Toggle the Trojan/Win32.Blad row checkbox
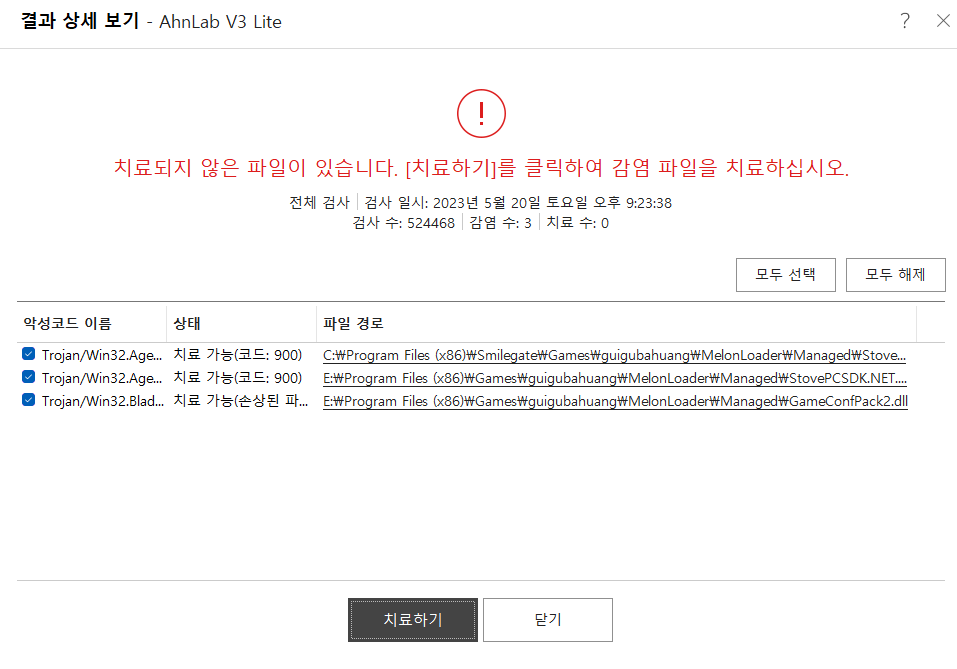 [x=29, y=402]
